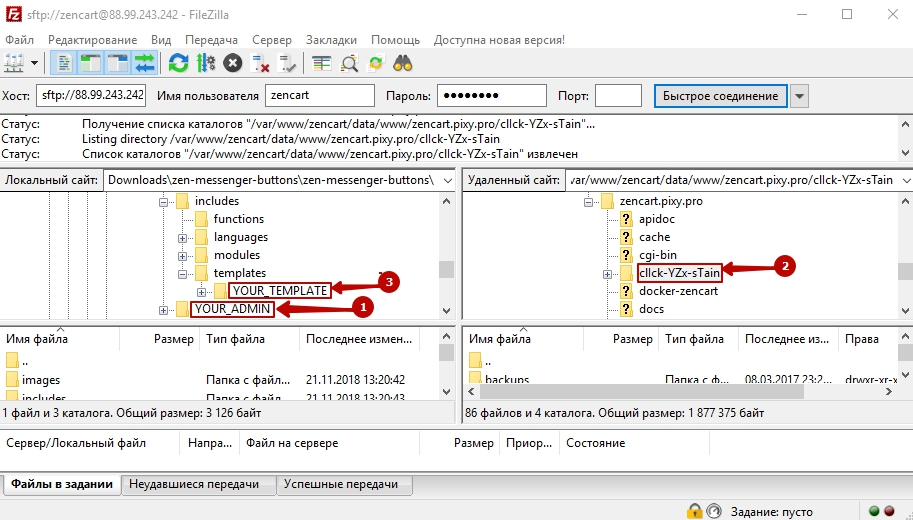The image size is (913, 520).
Task: Collapse the includes folder in local tree
Action: pyautogui.click(x=164, y=202)
